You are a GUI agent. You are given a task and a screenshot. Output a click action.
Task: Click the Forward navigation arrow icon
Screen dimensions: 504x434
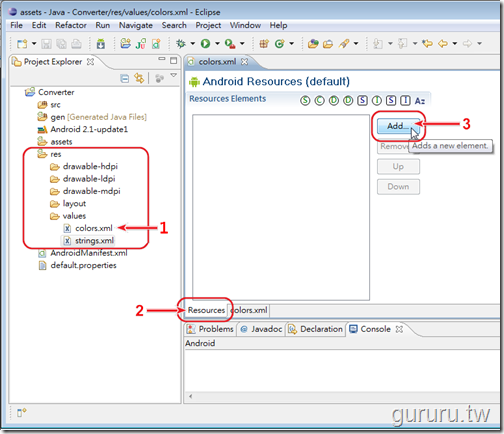click(467, 44)
